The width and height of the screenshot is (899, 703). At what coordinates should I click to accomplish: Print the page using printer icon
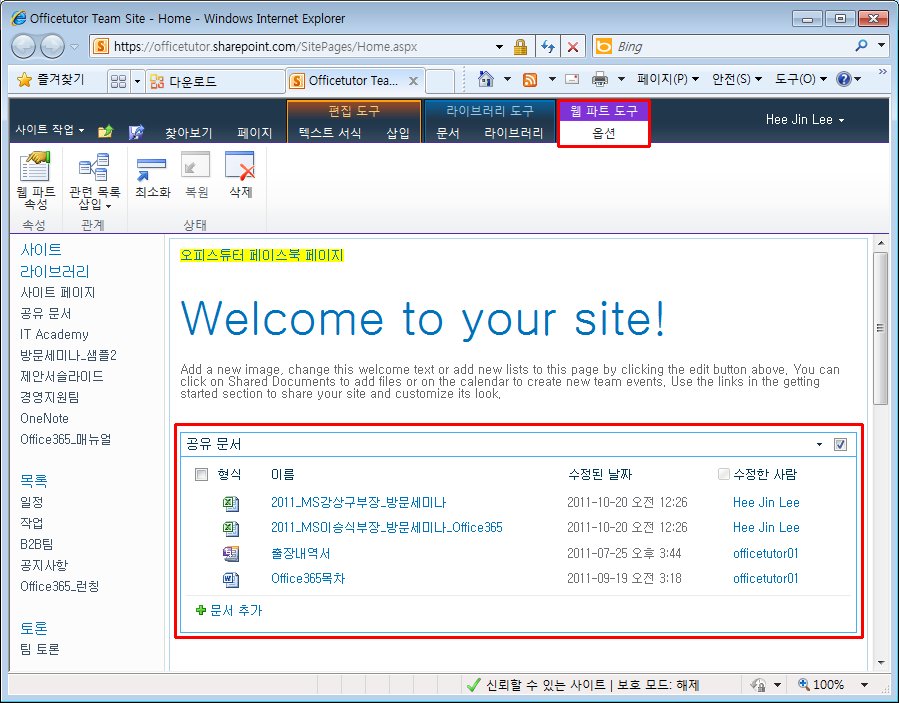[600, 79]
